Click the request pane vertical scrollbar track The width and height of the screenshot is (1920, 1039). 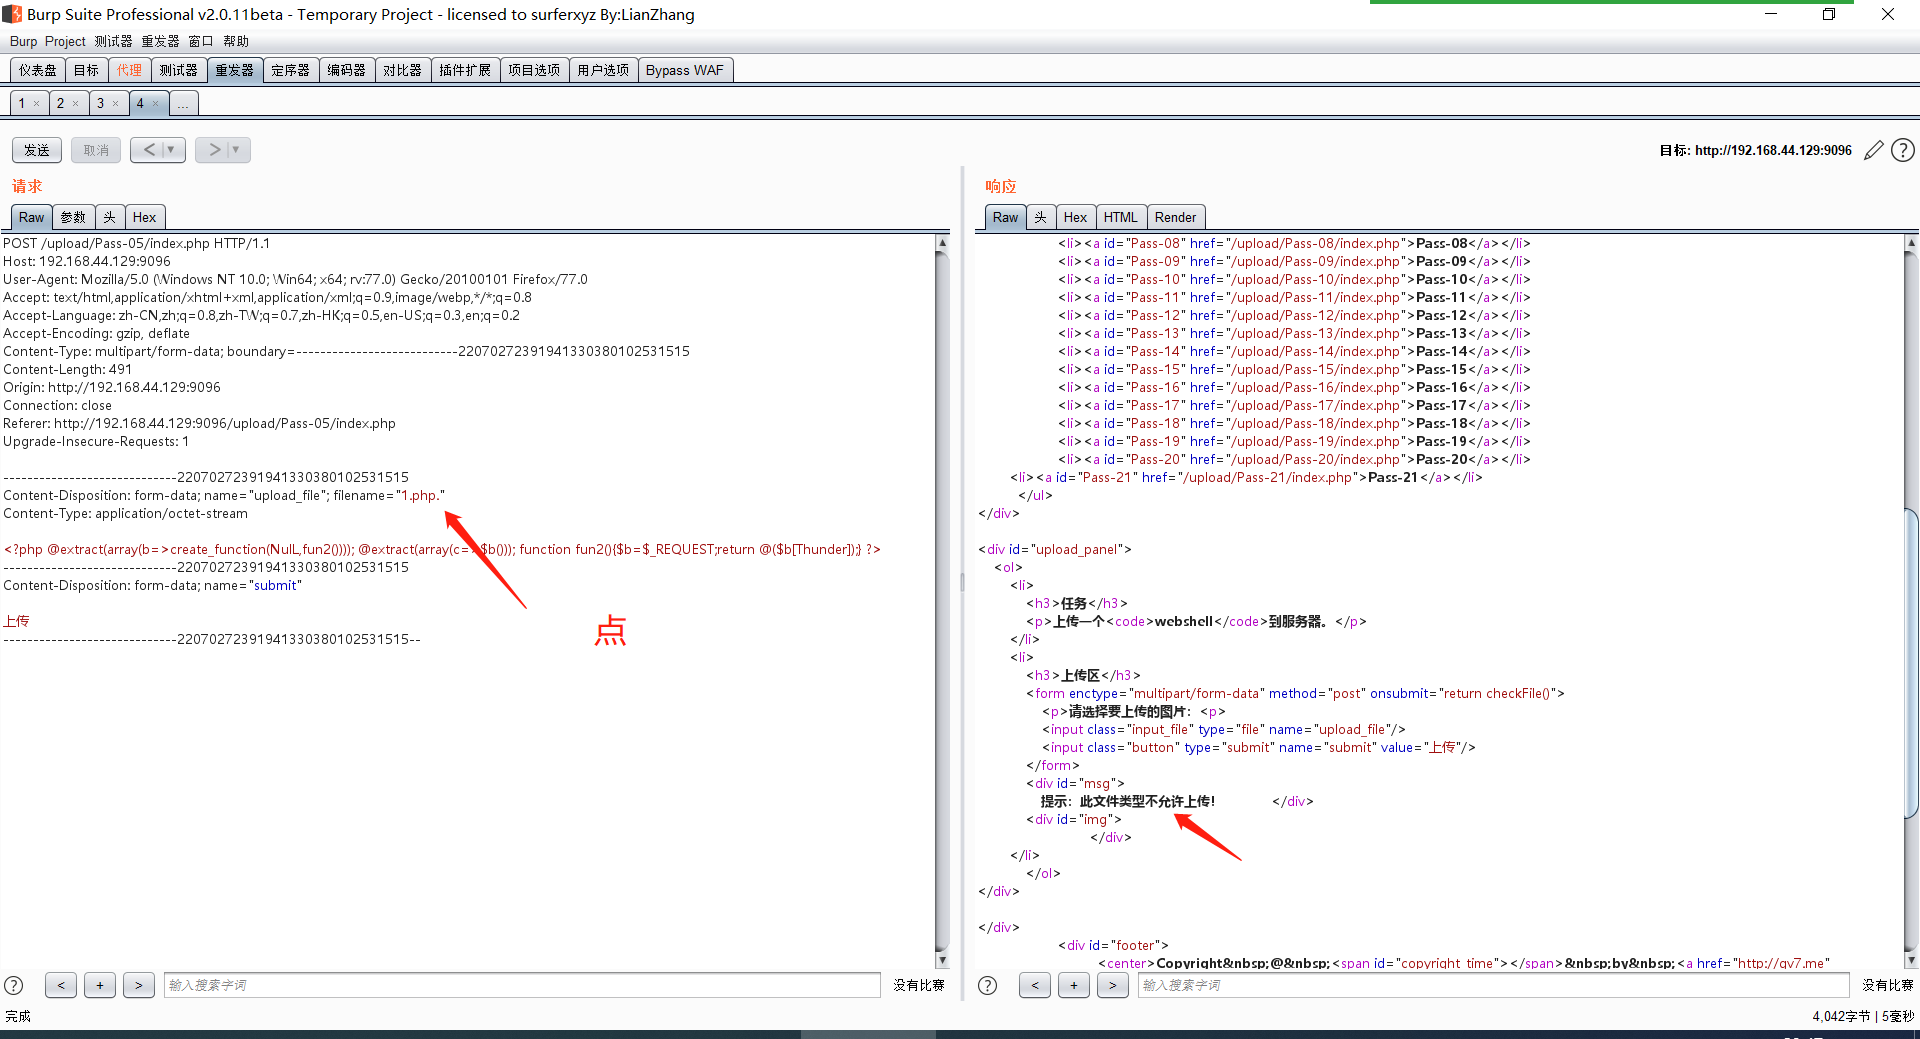[x=942, y=600]
